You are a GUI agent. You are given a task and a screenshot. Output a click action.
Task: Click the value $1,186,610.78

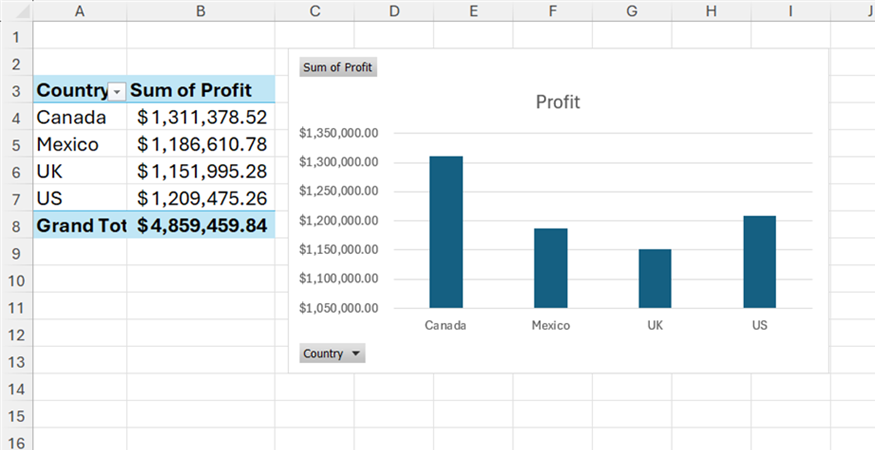(201, 144)
